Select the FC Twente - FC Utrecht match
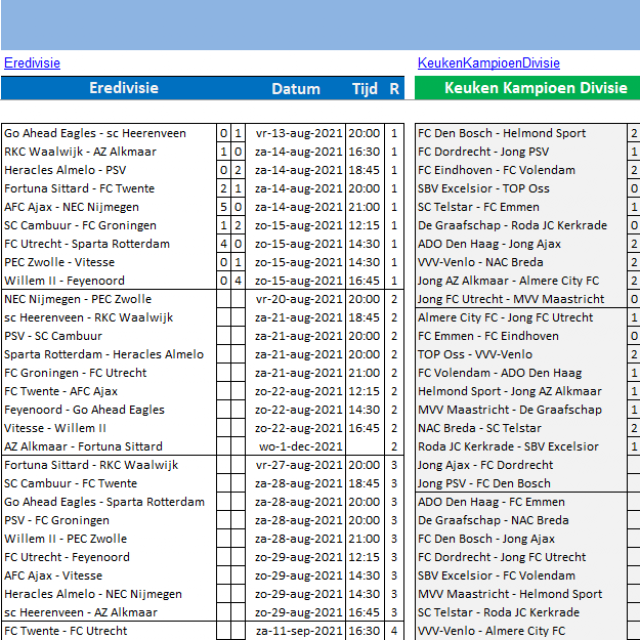640x640 pixels. [66, 631]
